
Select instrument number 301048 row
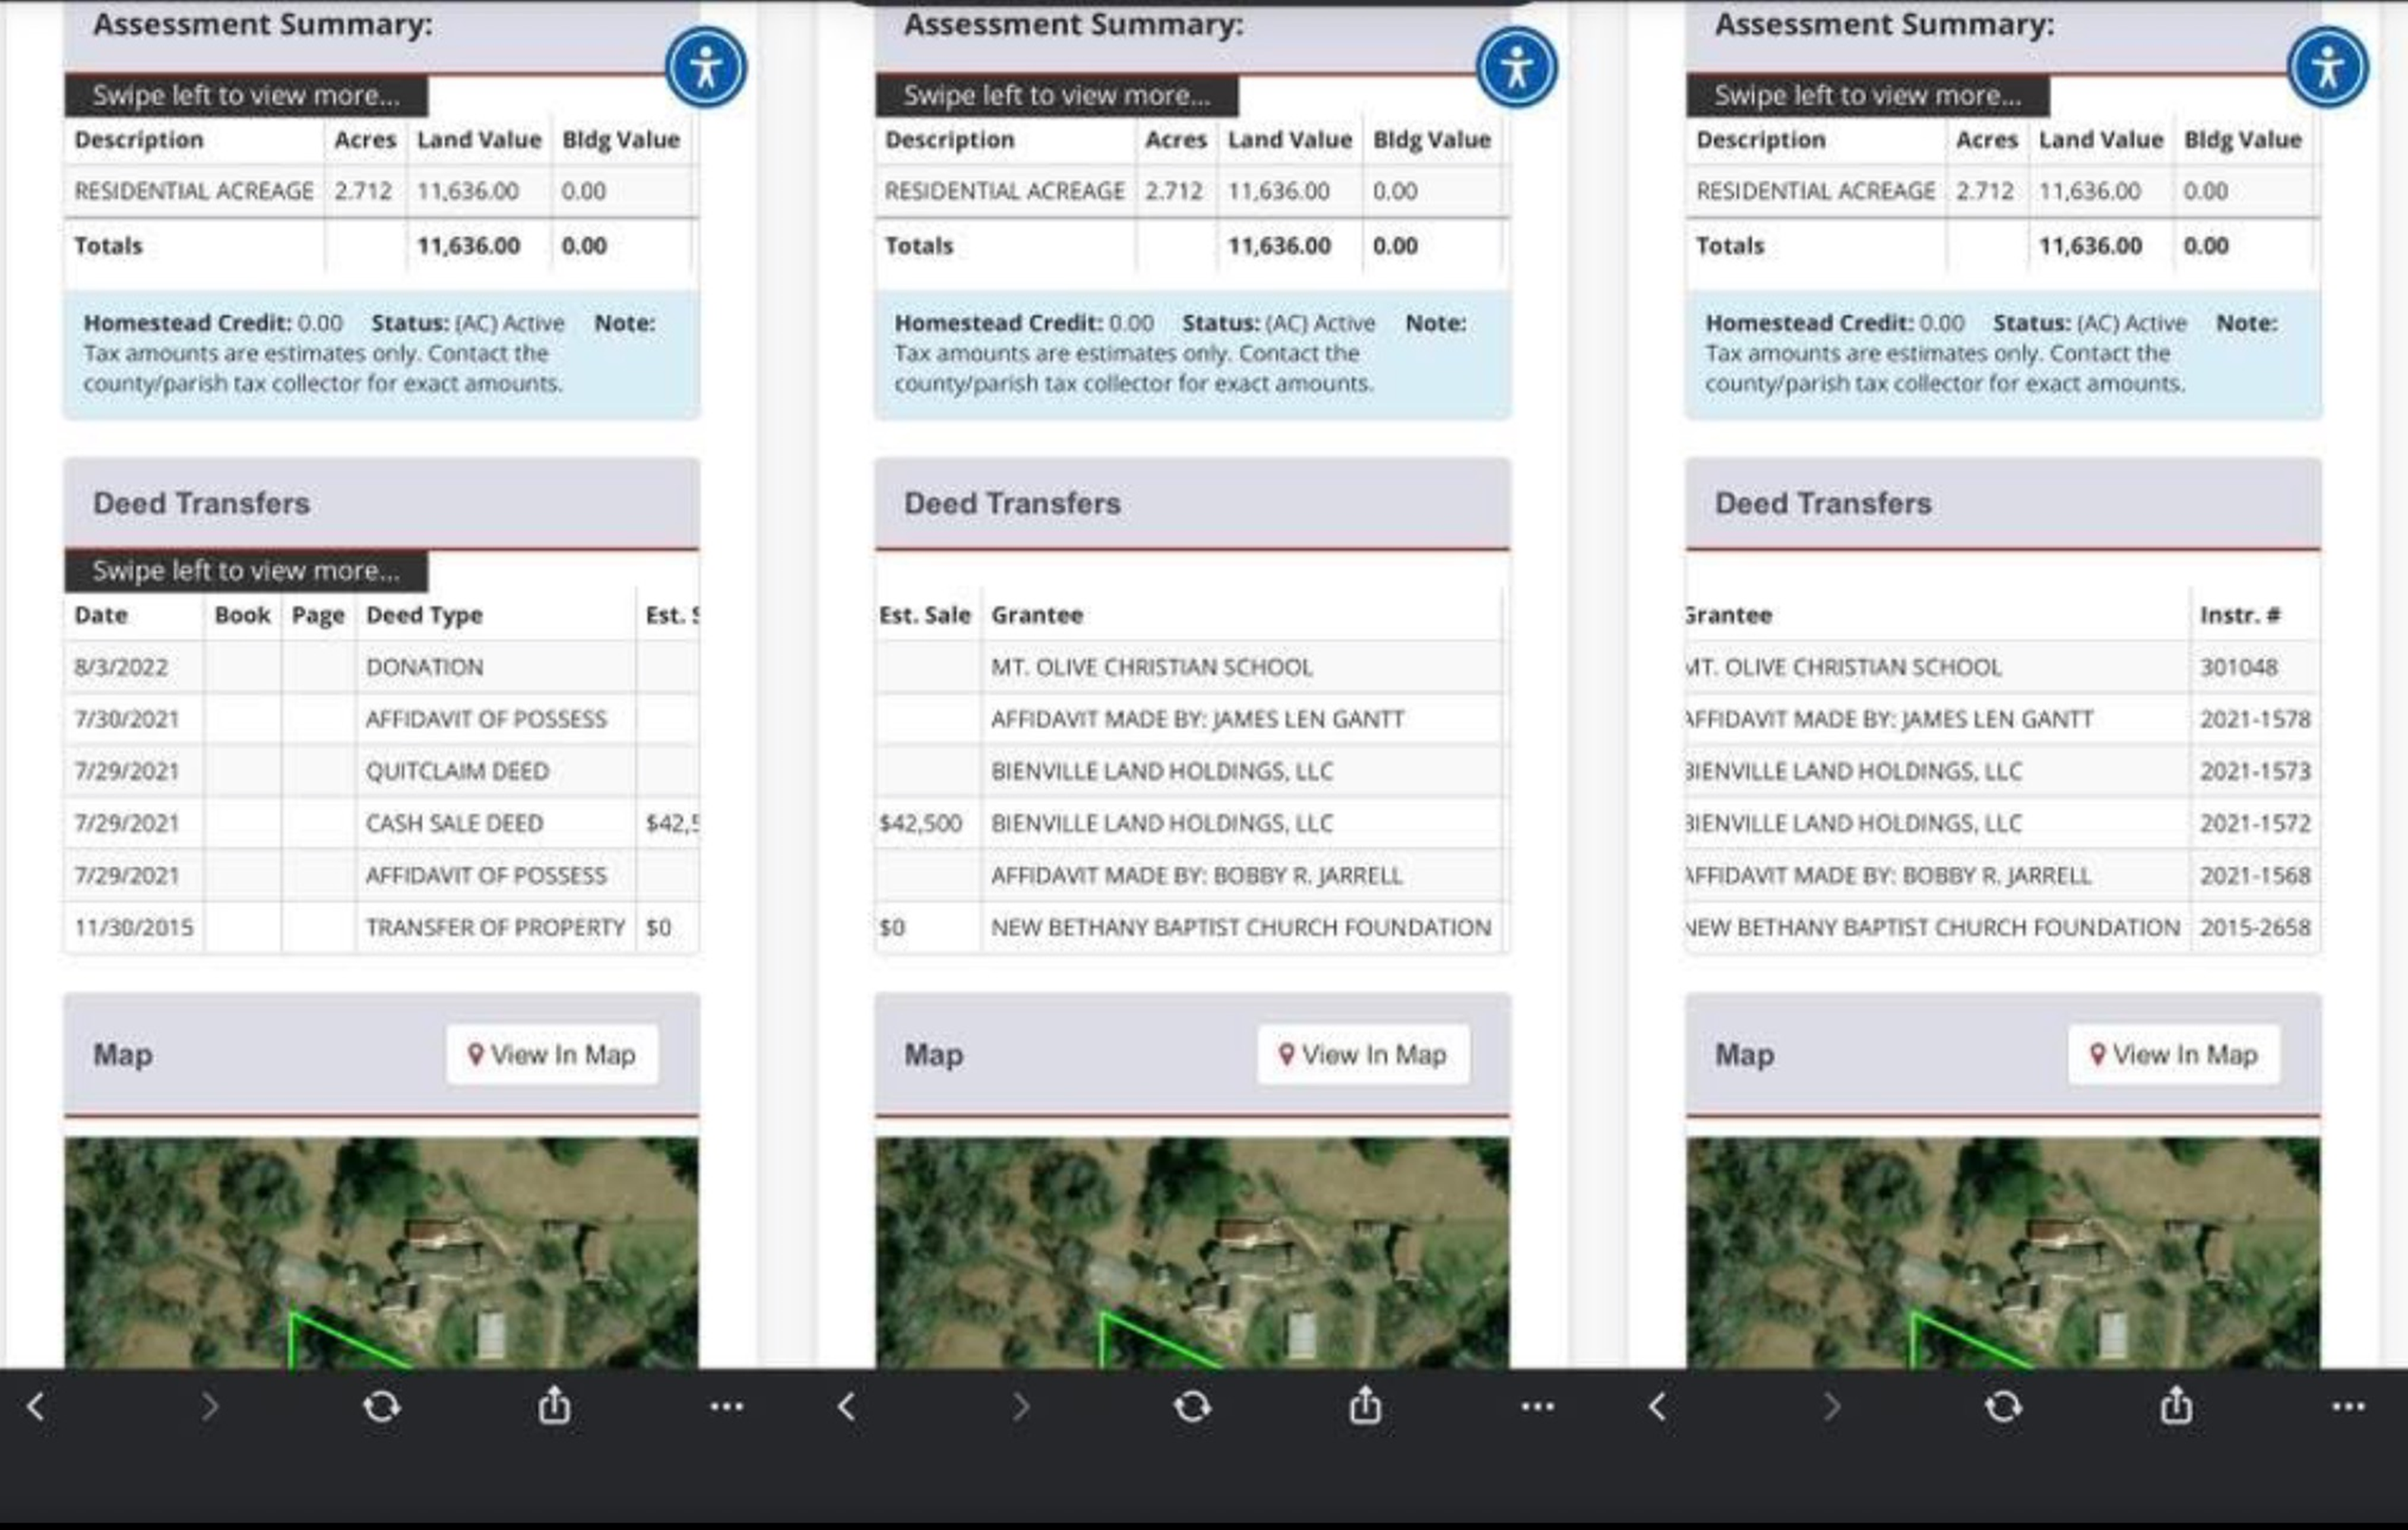(2003, 667)
